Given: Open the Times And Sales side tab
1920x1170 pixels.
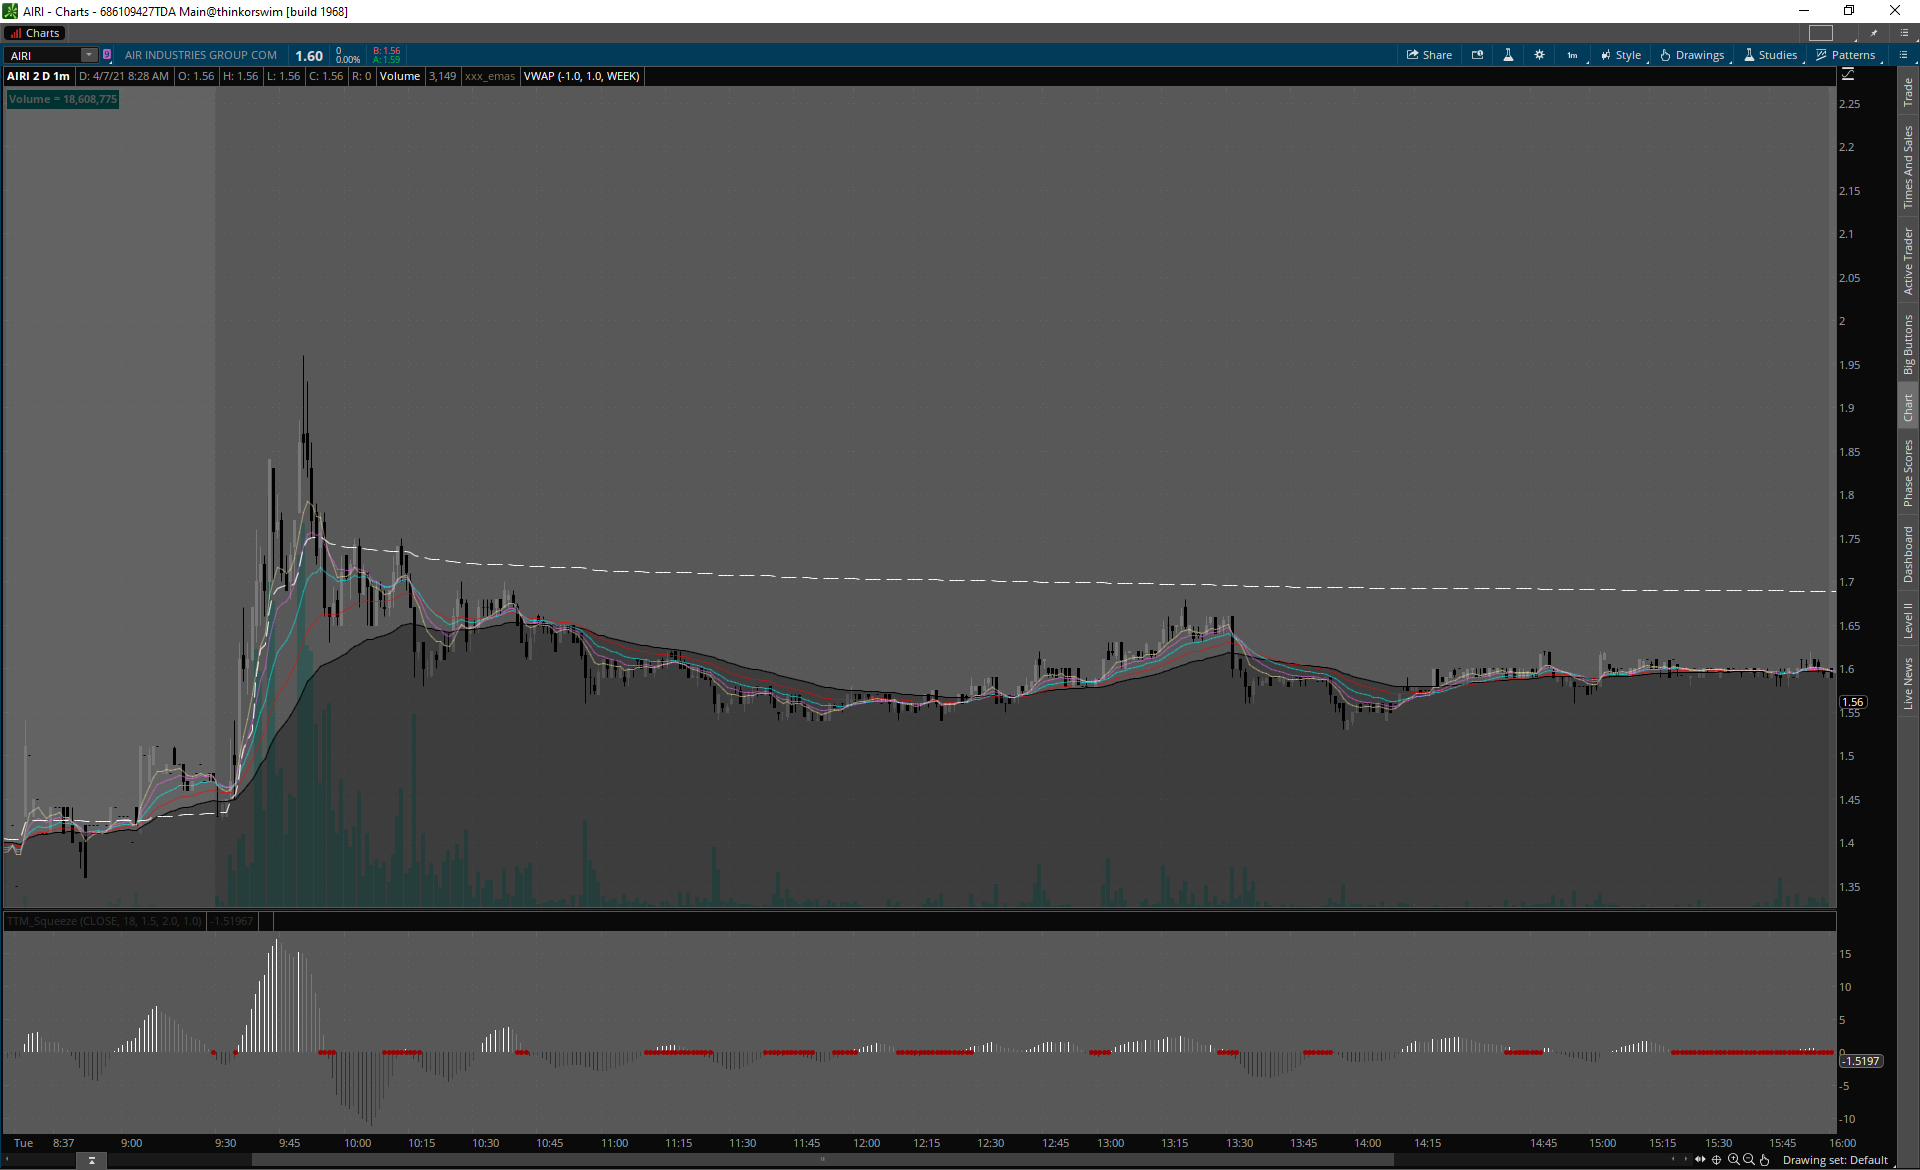Looking at the screenshot, I should [1908, 167].
